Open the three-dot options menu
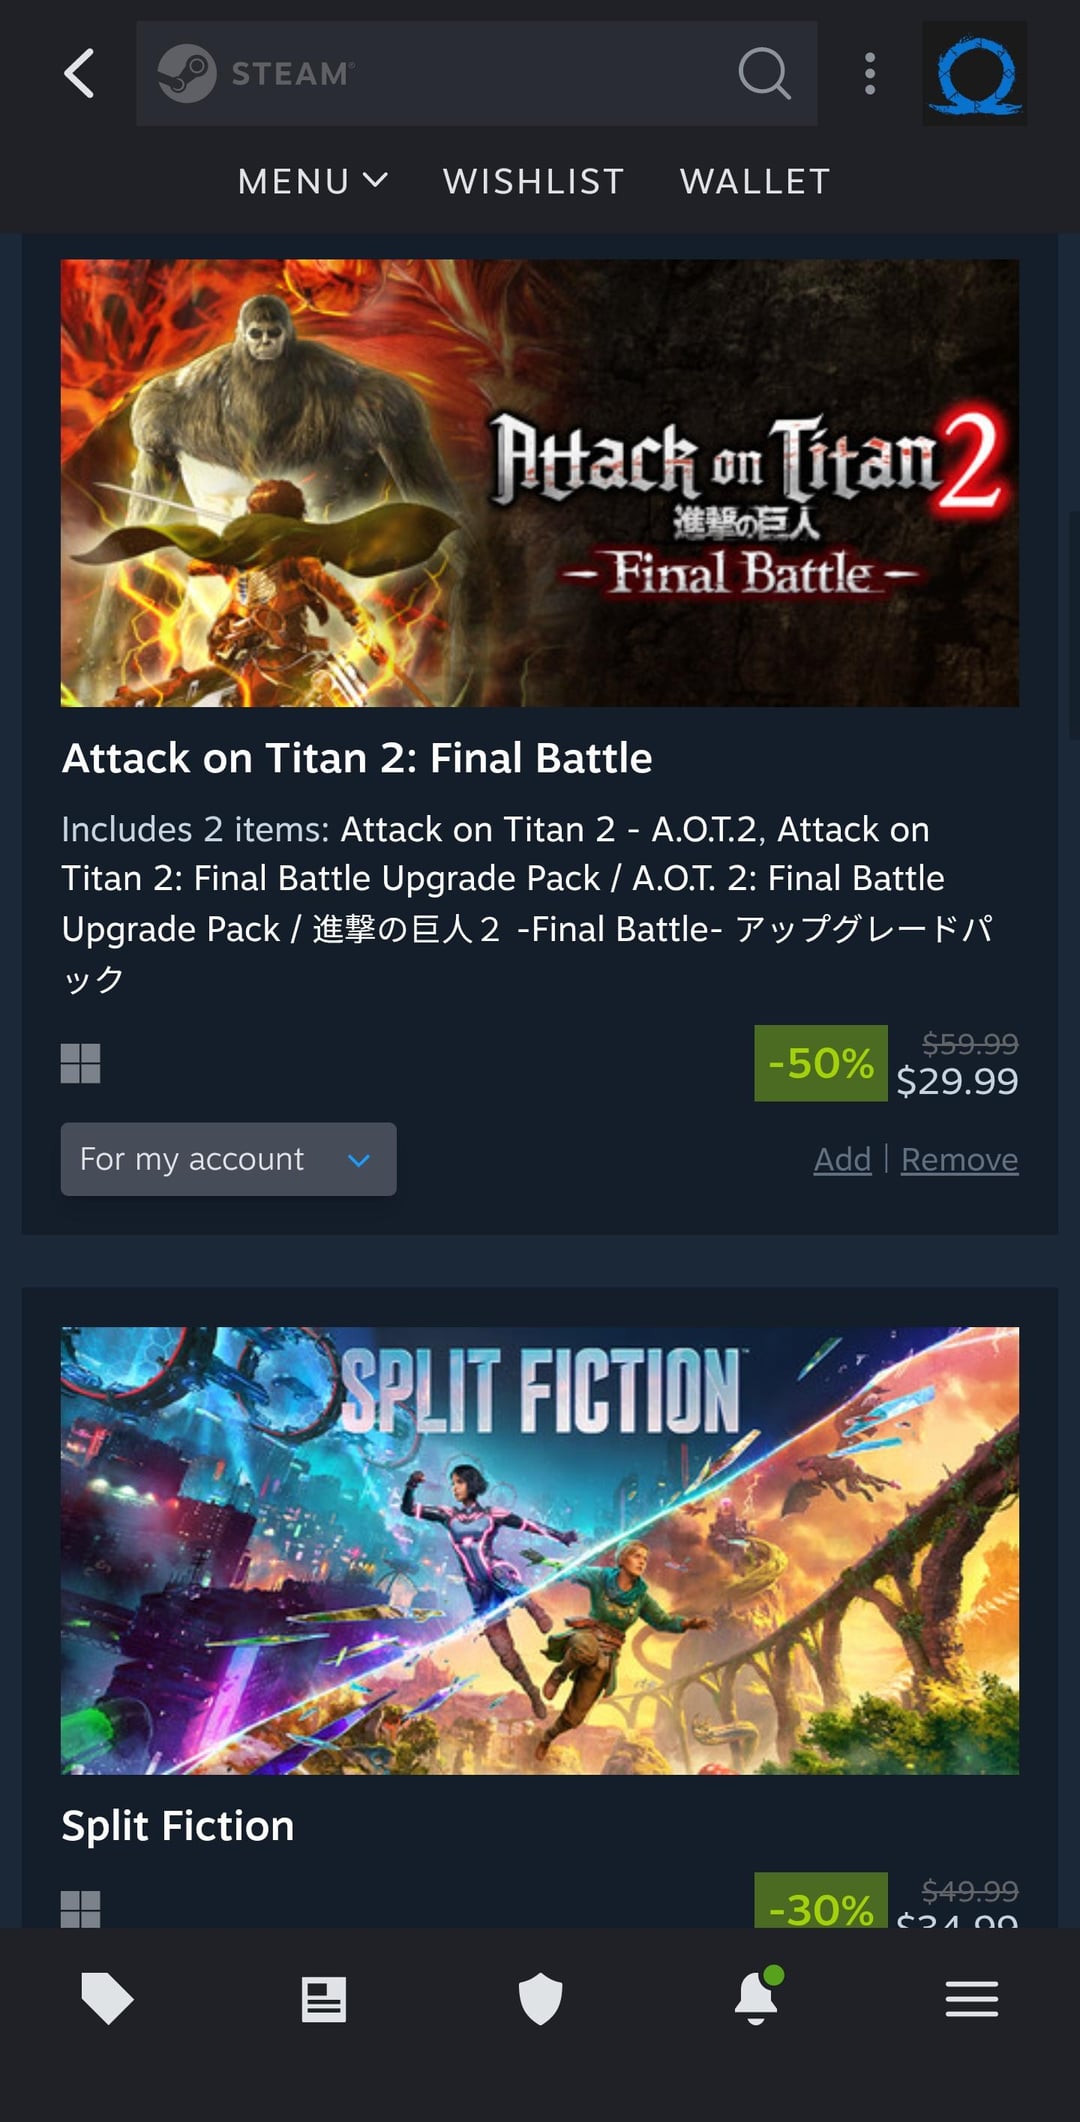 [x=870, y=73]
